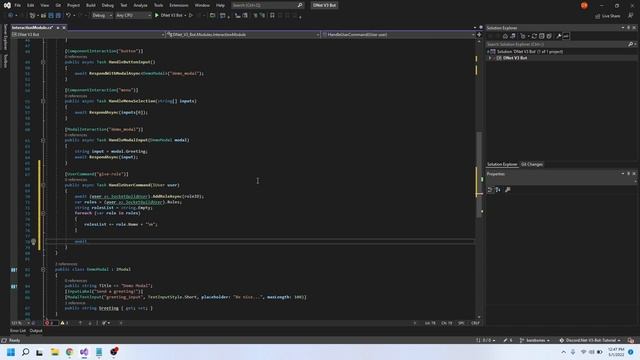The image size is (640, 360).
Task: Collapse the HandleUserCommand method outline
Action: pos(43,185)
